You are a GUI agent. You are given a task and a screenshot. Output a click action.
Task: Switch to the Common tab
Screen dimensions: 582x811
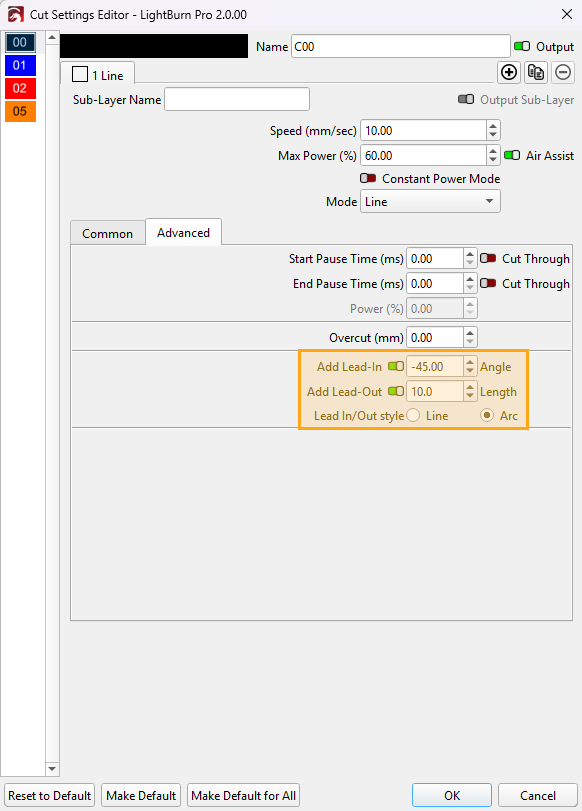coord(108,233)
